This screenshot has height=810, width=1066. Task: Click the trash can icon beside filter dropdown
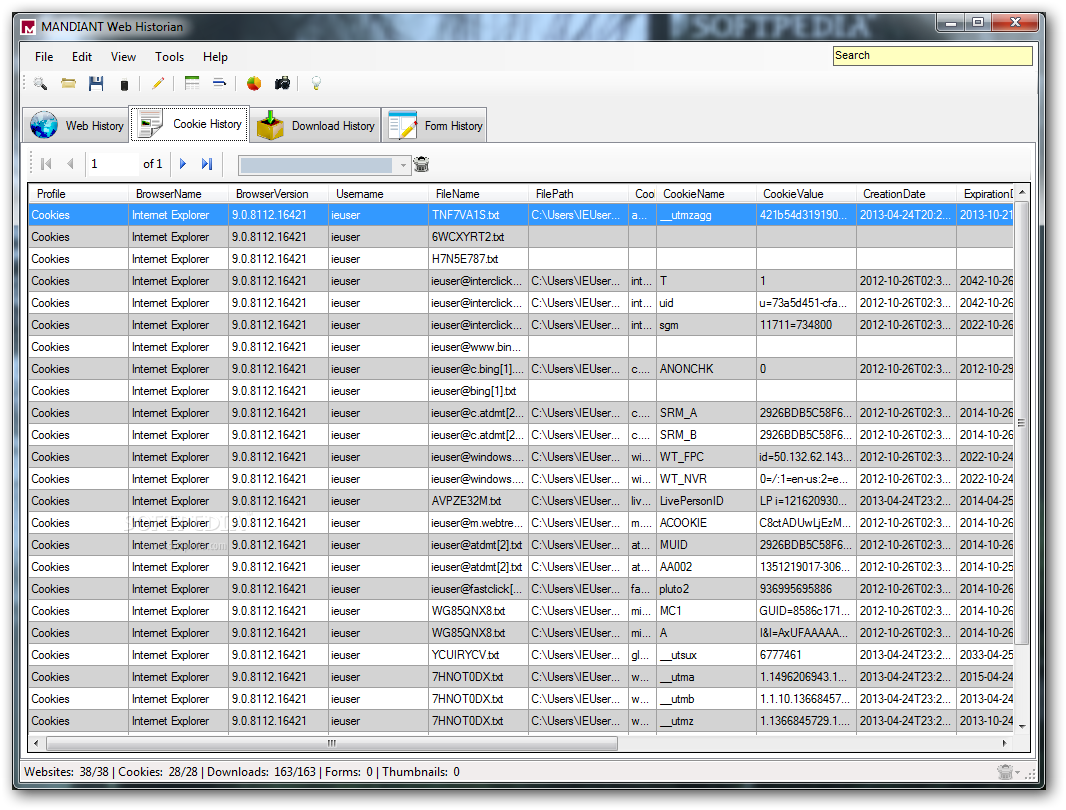[422, 164]
